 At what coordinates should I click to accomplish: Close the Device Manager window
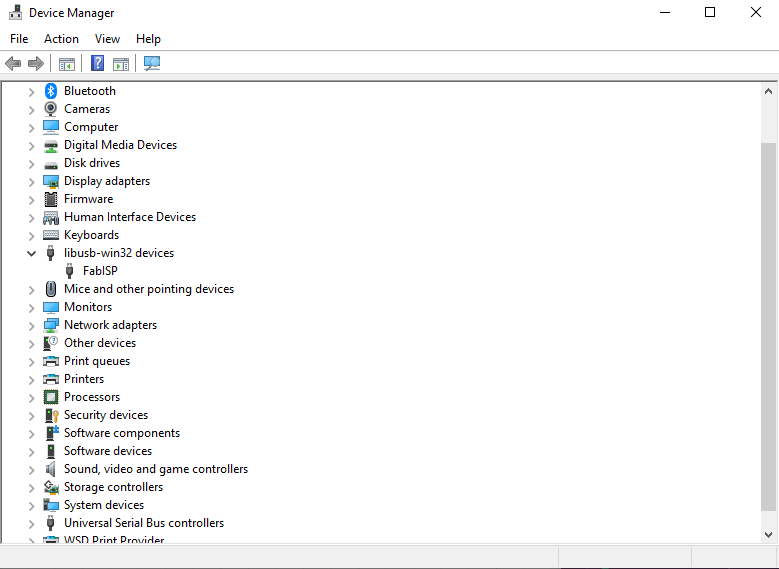[x=756, y=12]
